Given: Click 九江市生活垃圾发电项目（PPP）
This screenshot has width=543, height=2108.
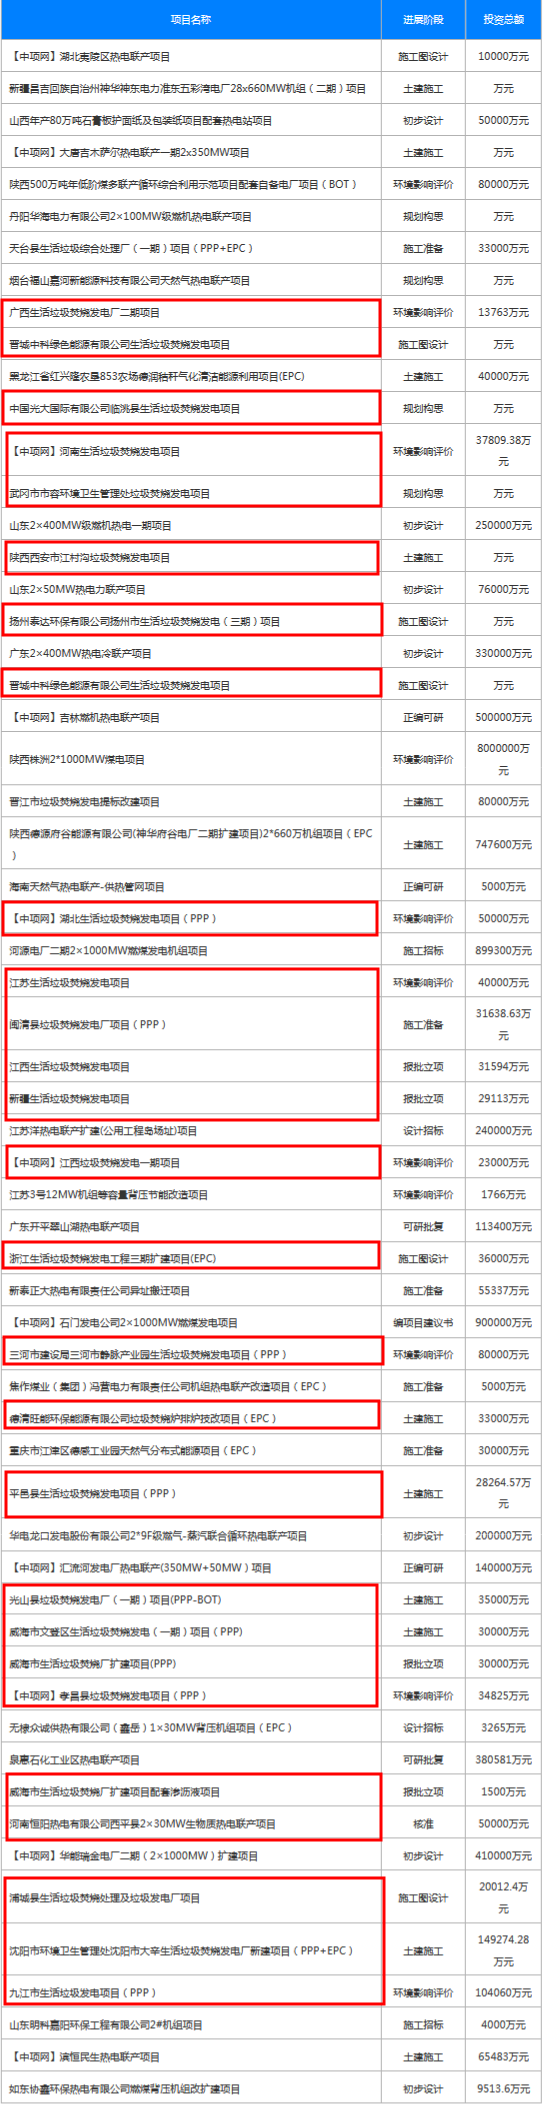Looking at the screenshot, I should pyautogui.click(x=82, y=1993).
